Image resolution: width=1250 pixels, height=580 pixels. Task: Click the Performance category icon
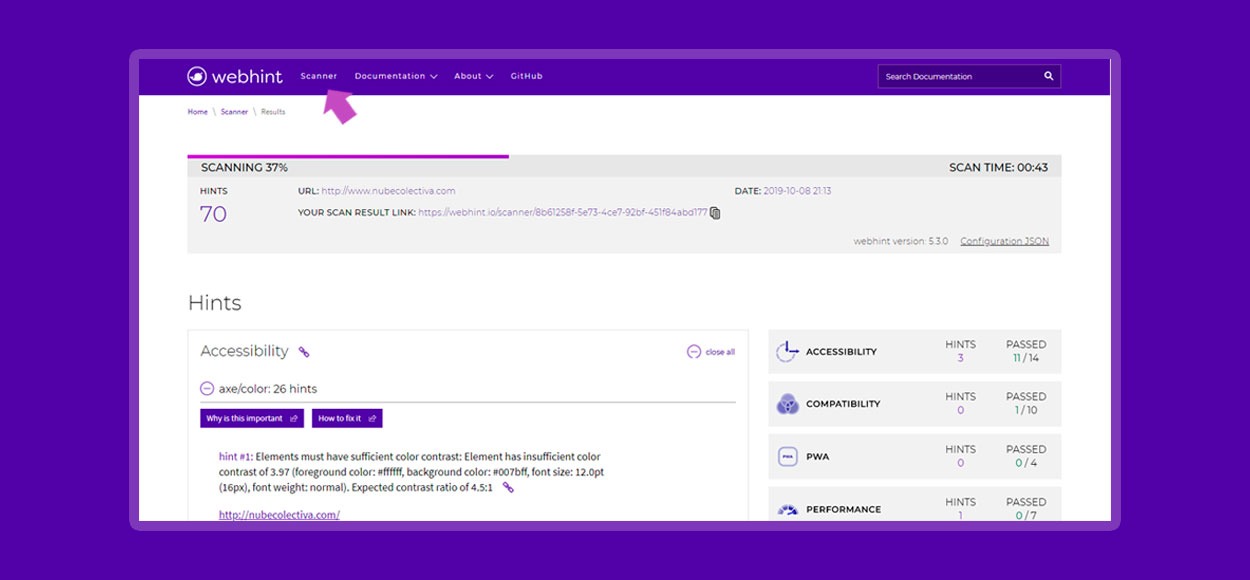click(x=788, y=510)
